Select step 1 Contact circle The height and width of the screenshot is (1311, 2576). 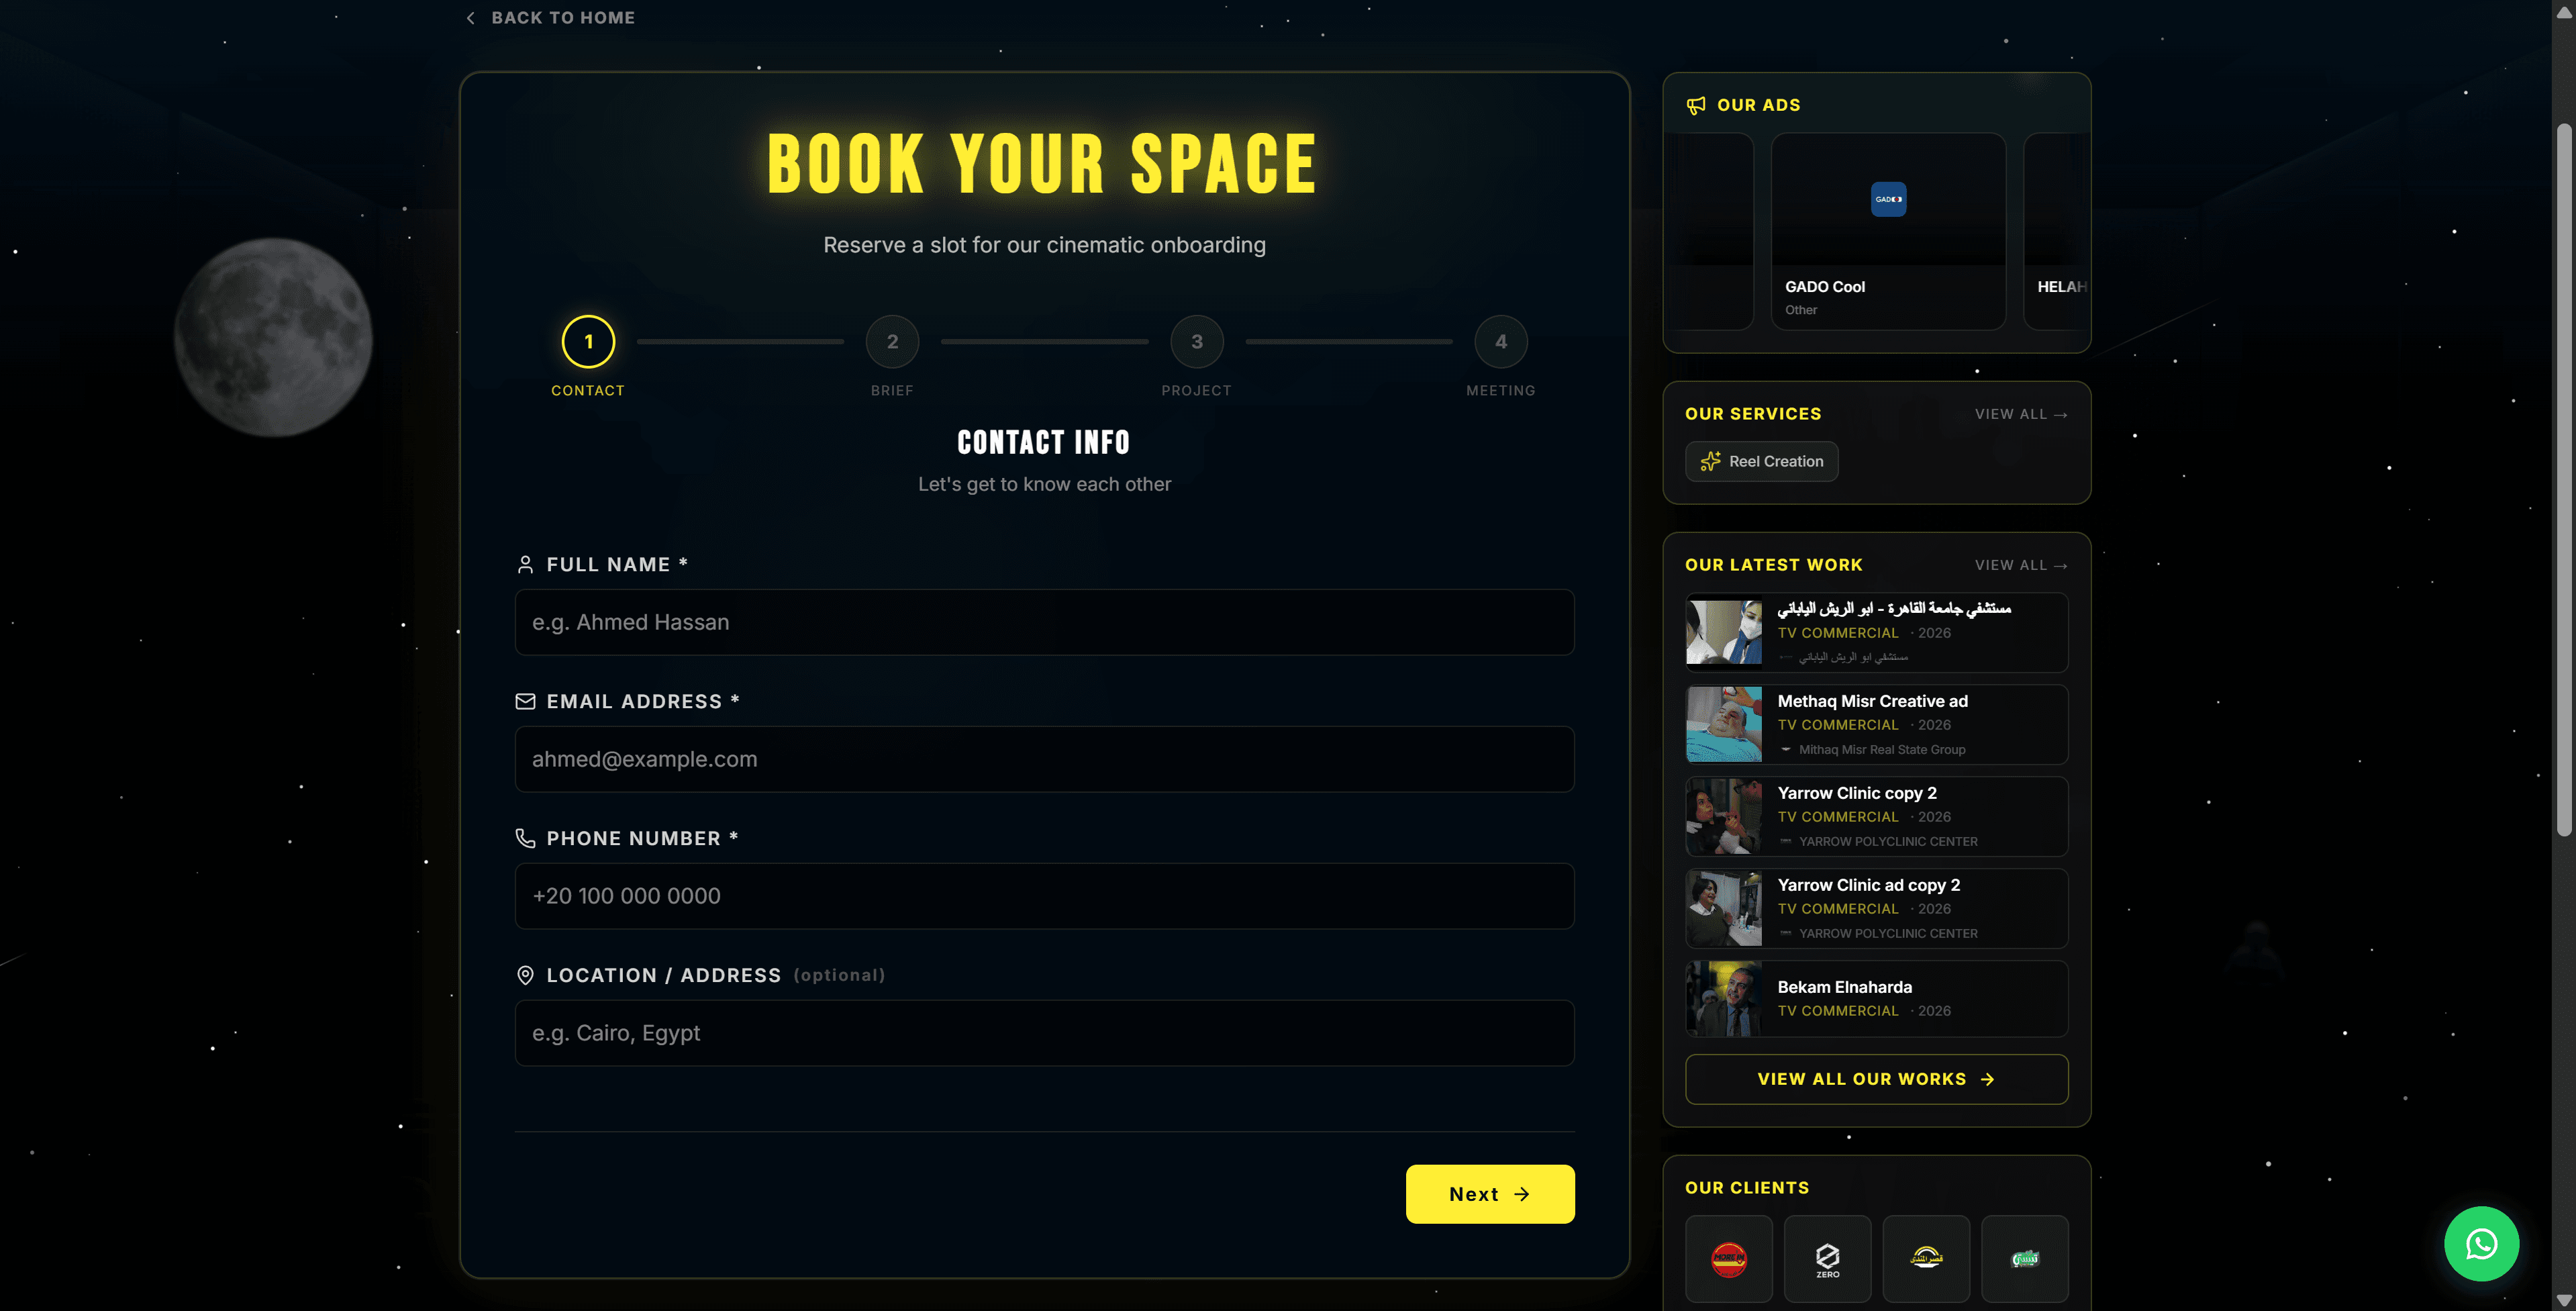pyautogui.click(x=588, y=342)
